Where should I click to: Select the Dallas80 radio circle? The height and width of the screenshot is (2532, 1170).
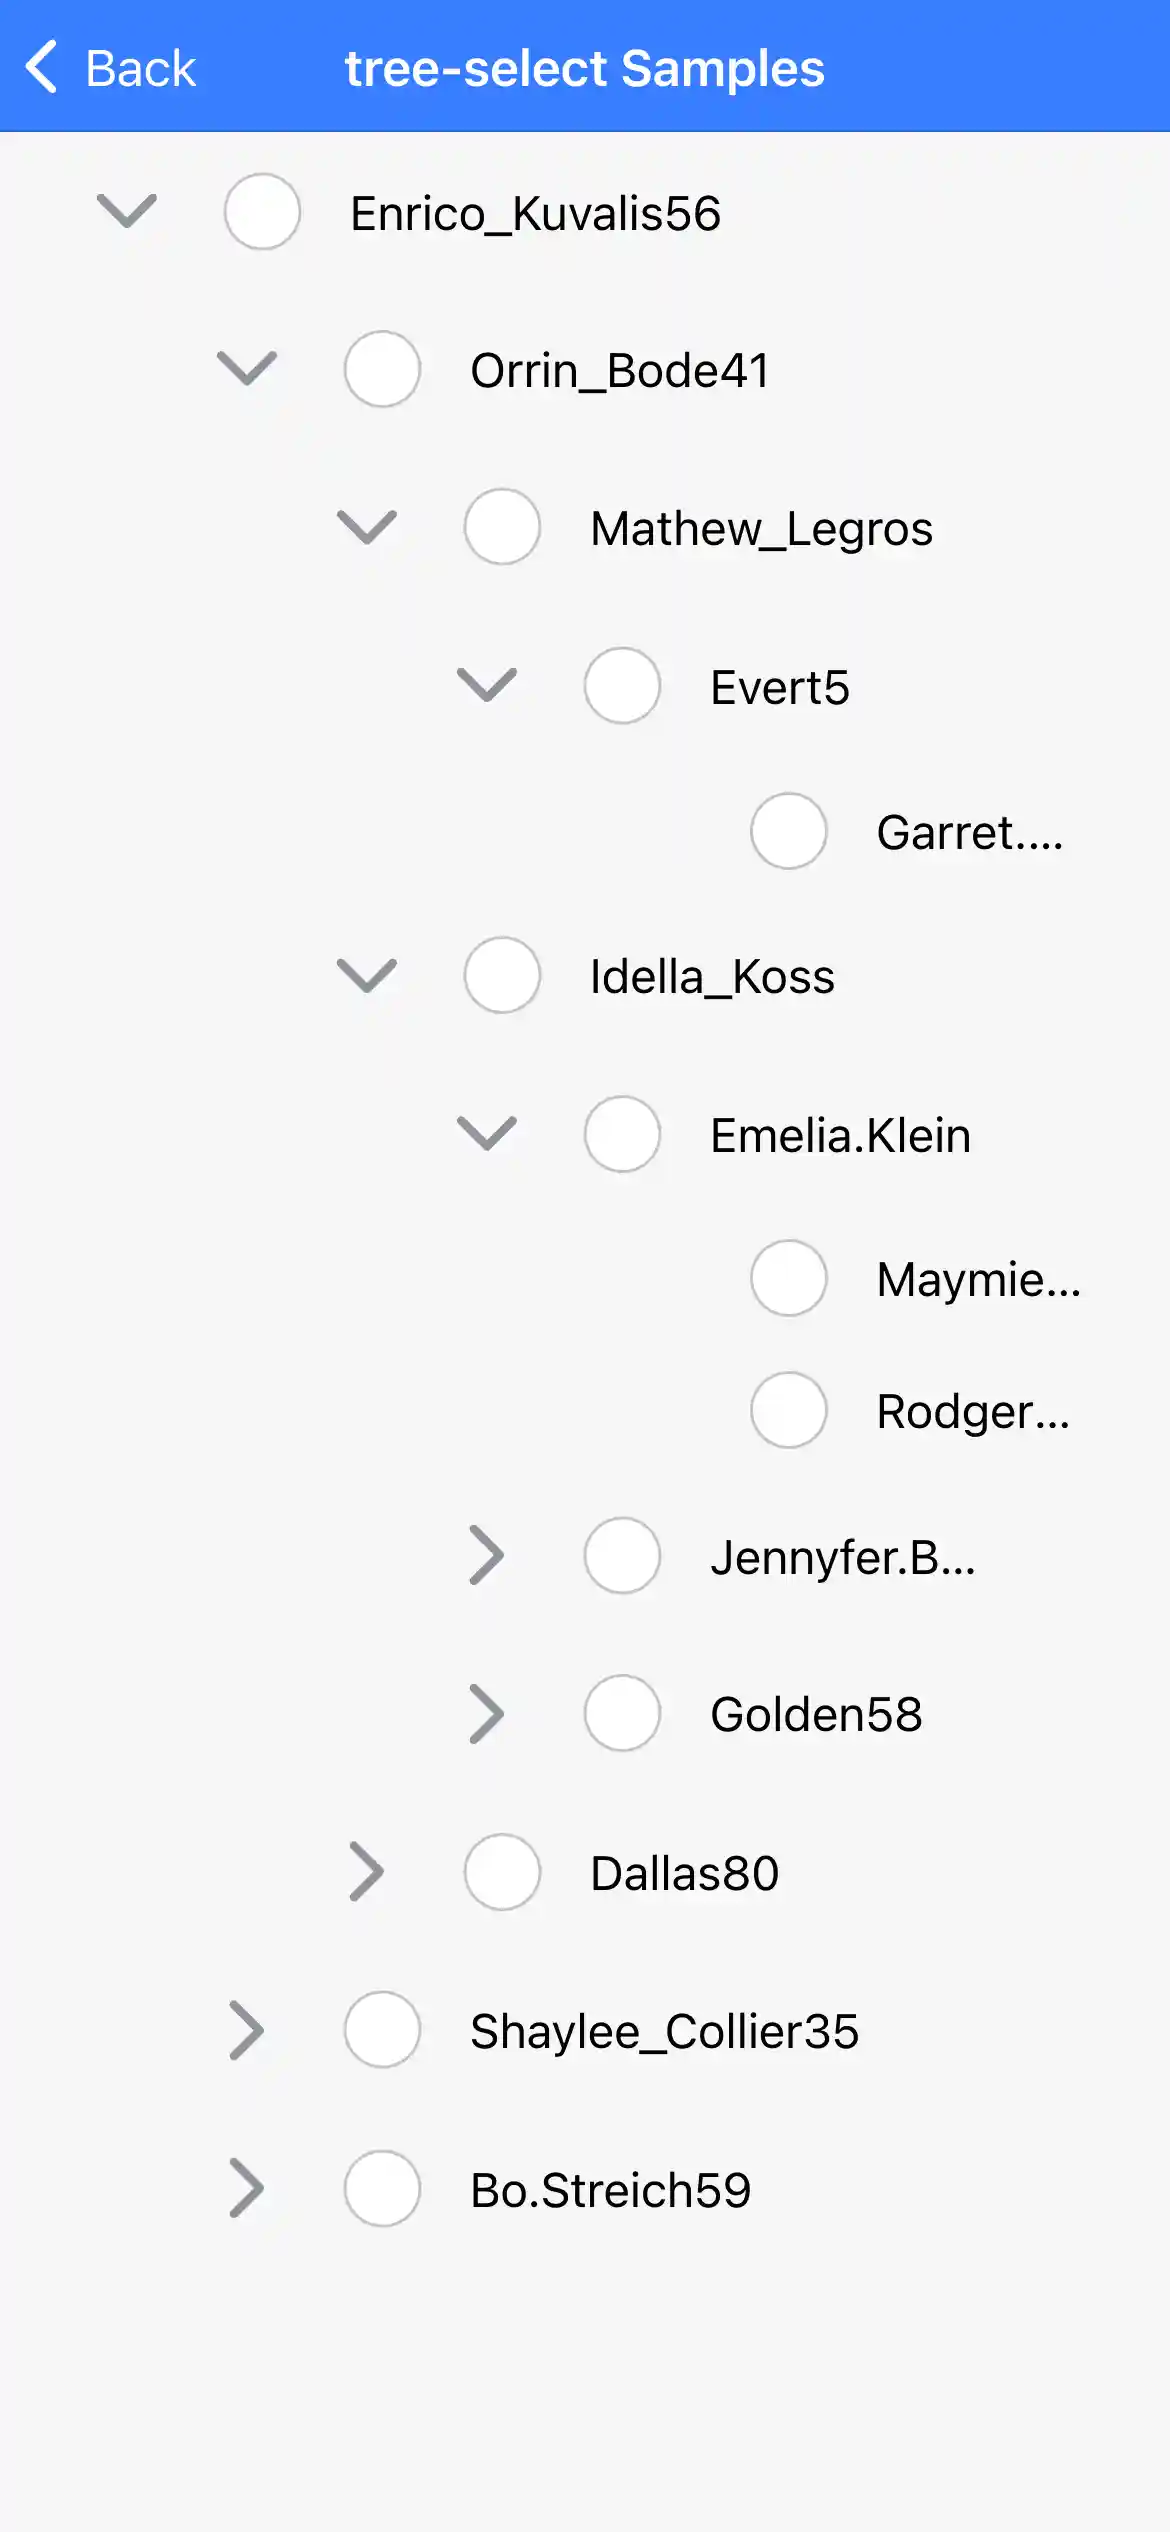502,1872
